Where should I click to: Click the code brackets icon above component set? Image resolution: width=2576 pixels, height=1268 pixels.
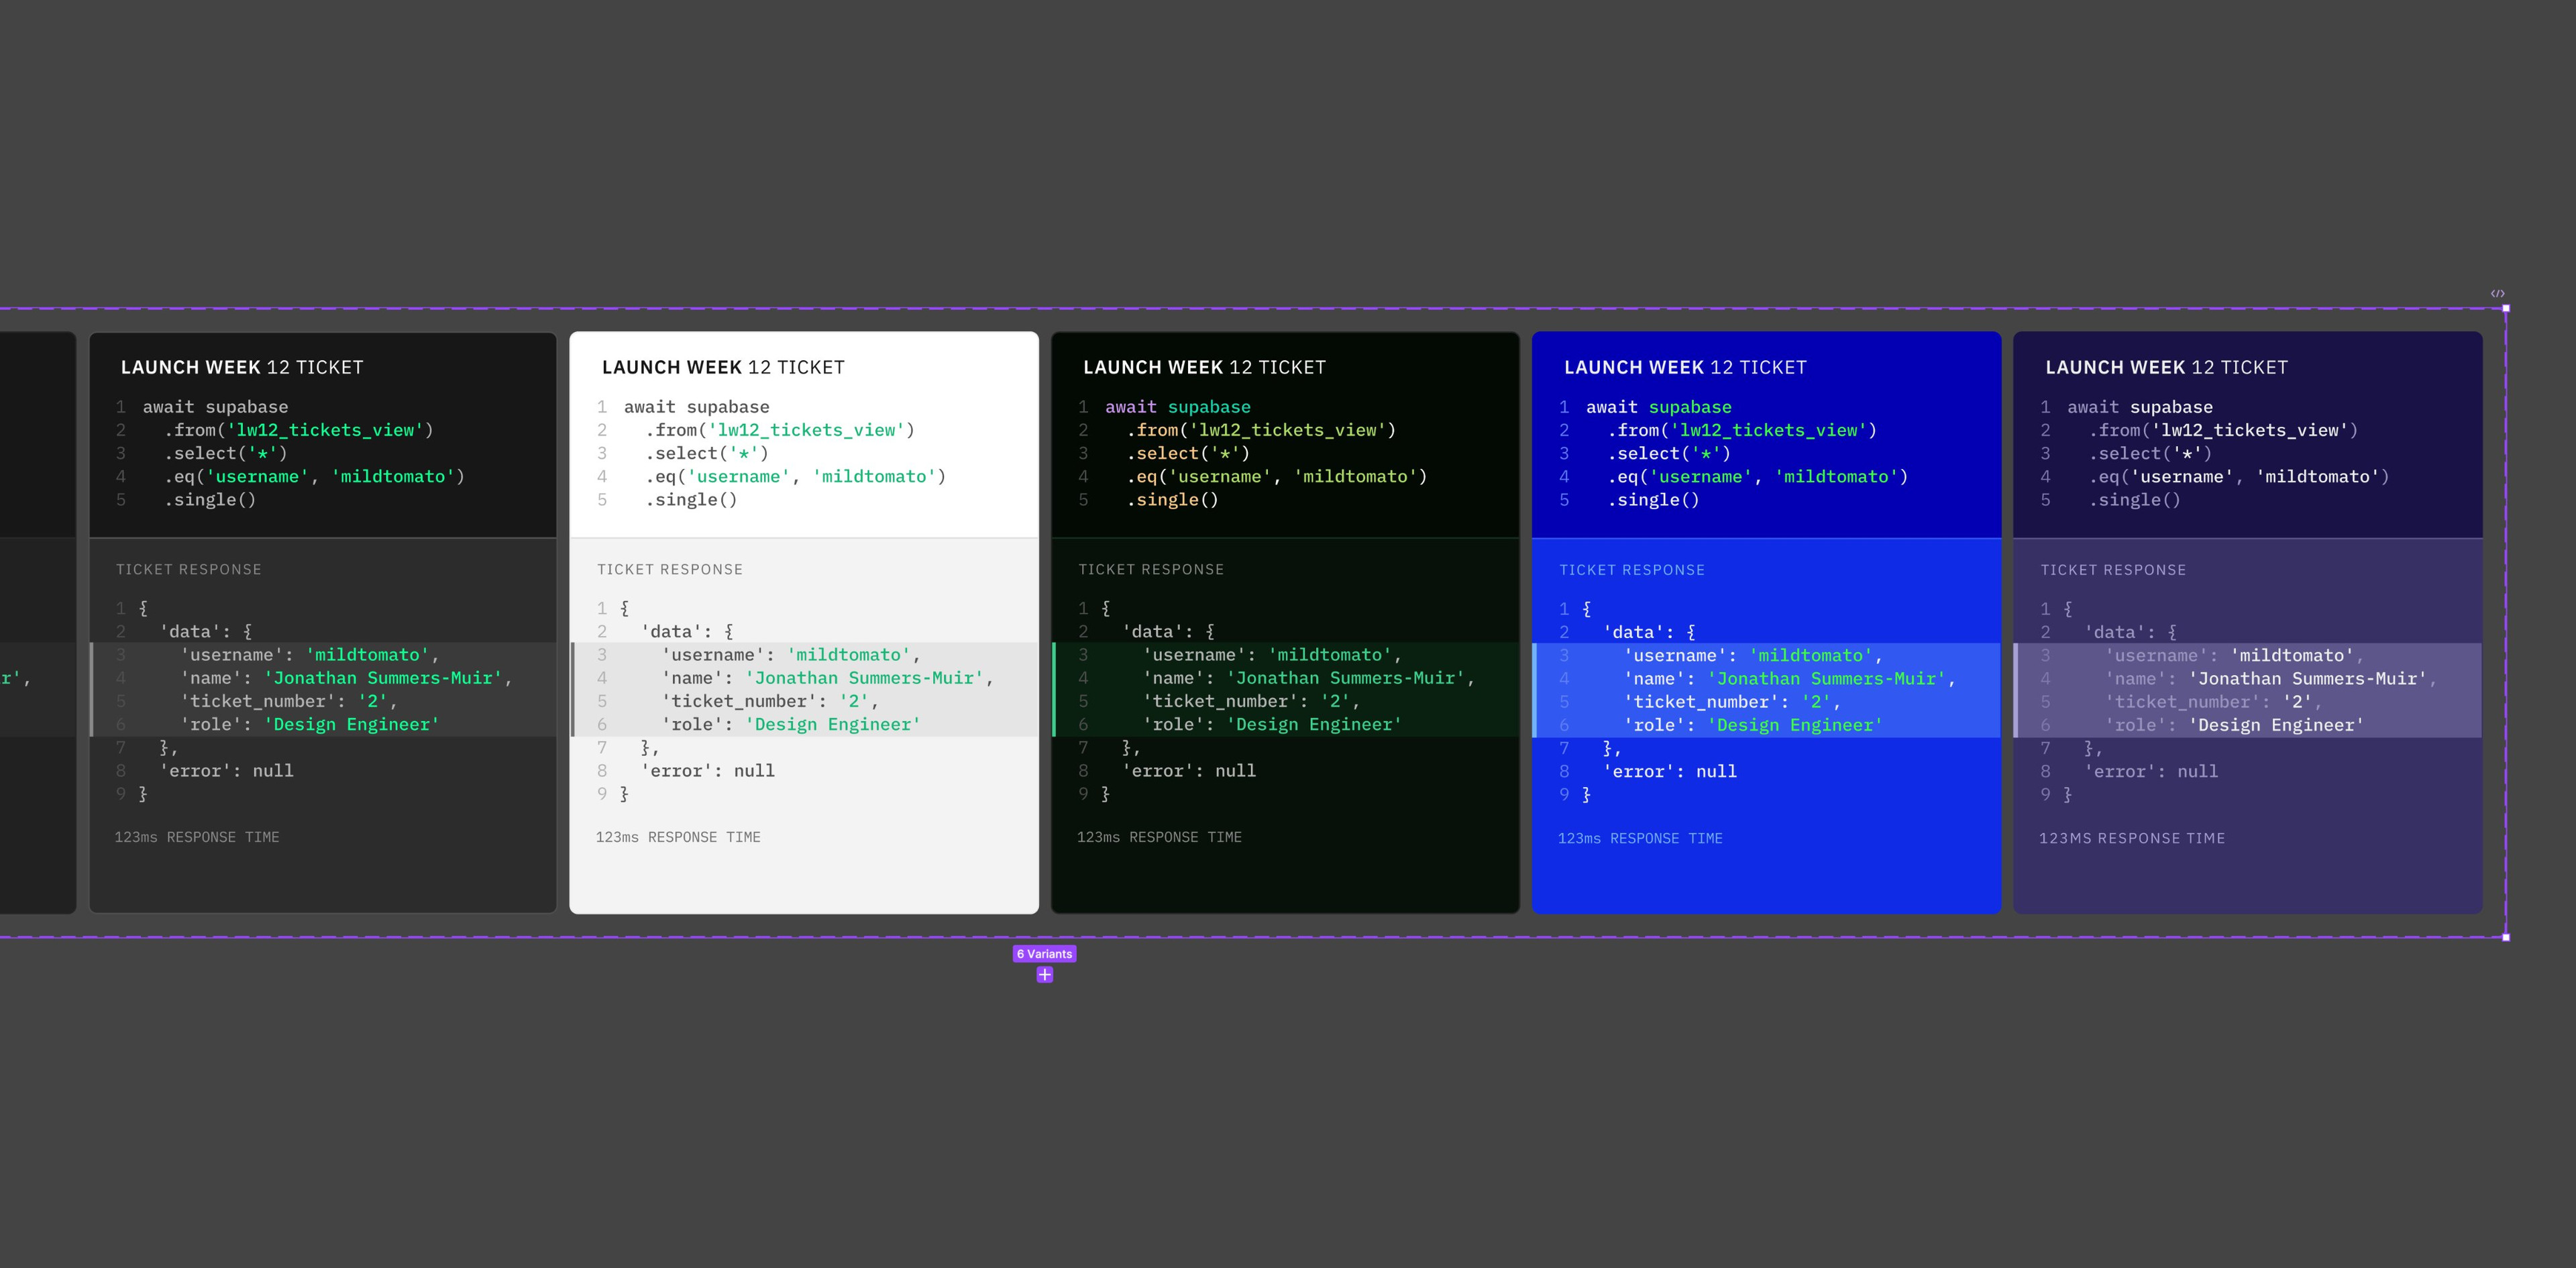click(x=2497, y=294)
